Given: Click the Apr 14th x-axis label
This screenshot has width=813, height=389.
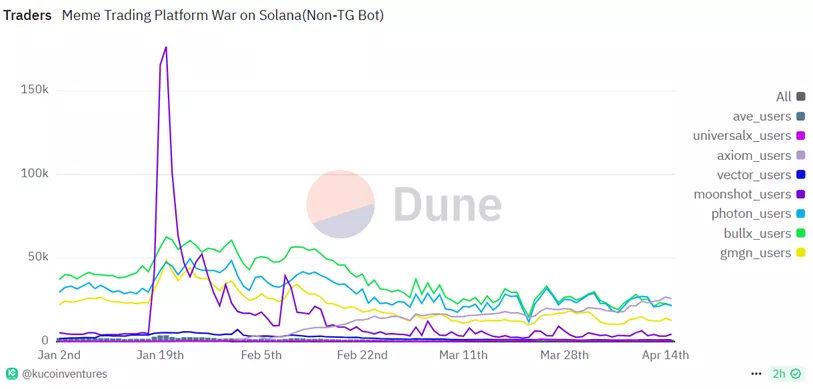Looking at the screenshot, I should 665,355.
